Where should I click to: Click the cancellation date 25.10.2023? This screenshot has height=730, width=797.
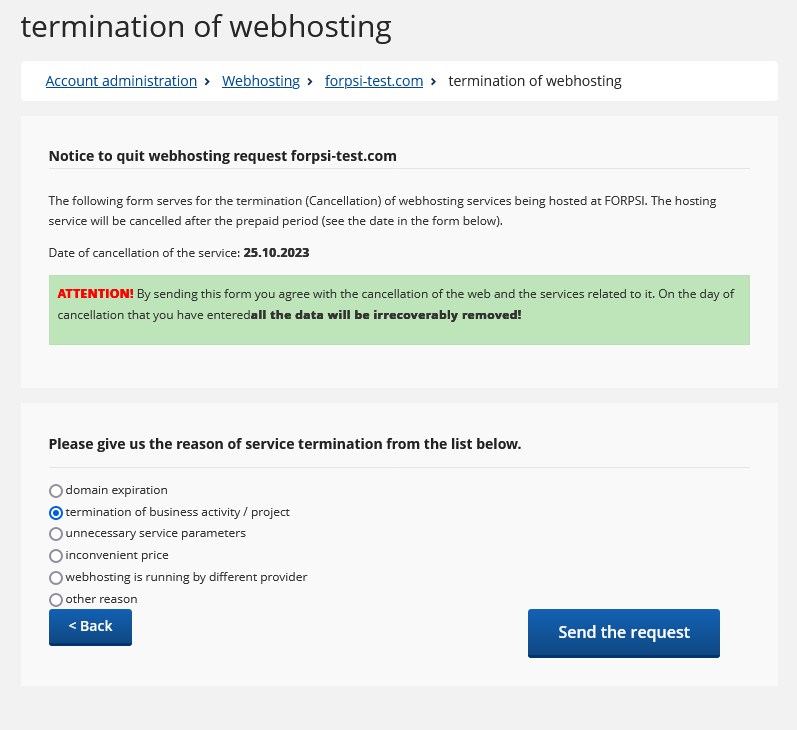point(276,253)
